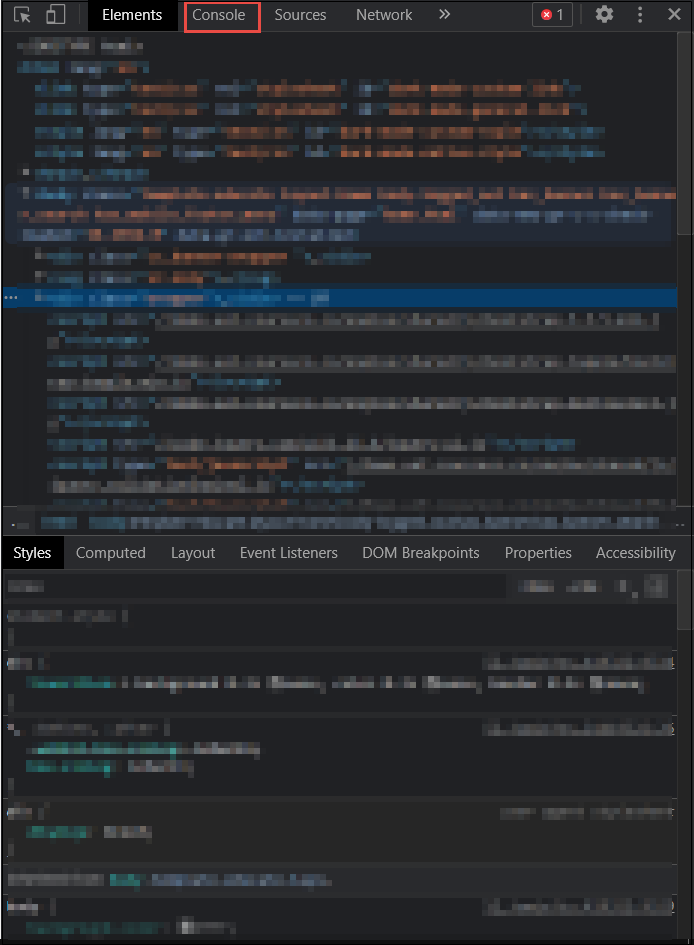Toggle the device toolbar icon
694x945 pixels.
coord(56,15)
